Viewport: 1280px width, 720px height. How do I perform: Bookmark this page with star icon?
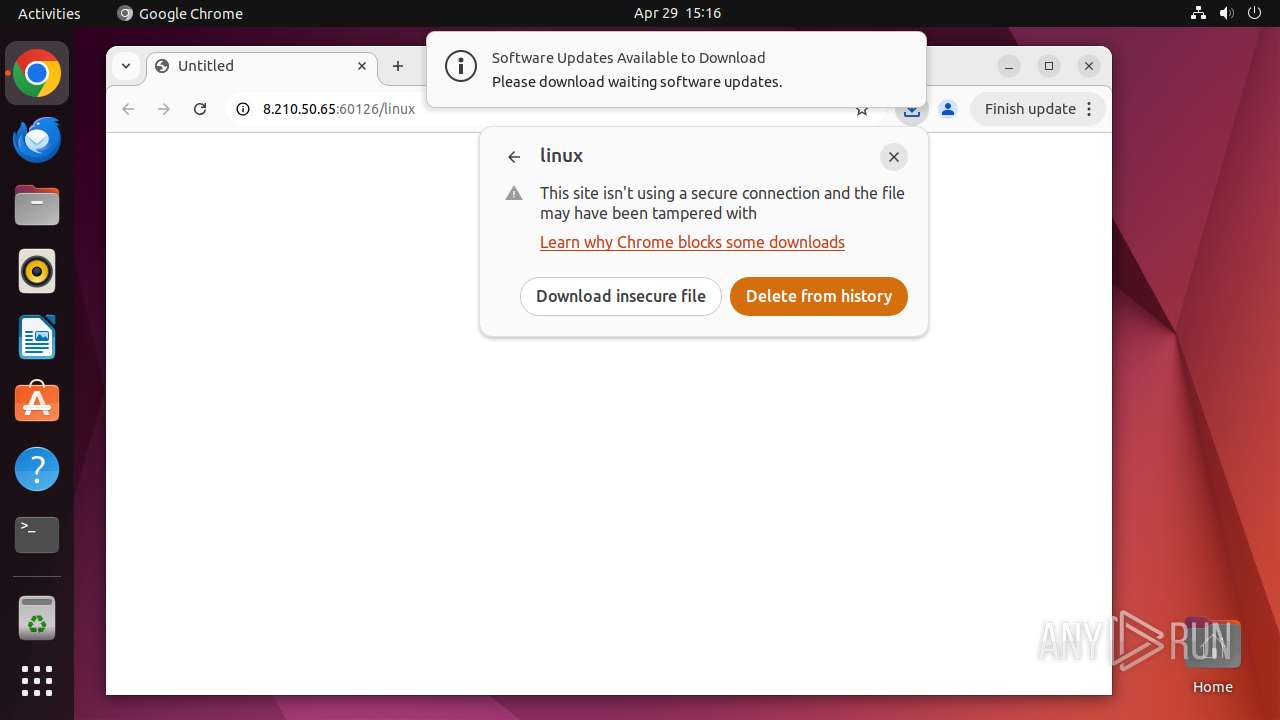pyautogui.click(x=862, y=111)
